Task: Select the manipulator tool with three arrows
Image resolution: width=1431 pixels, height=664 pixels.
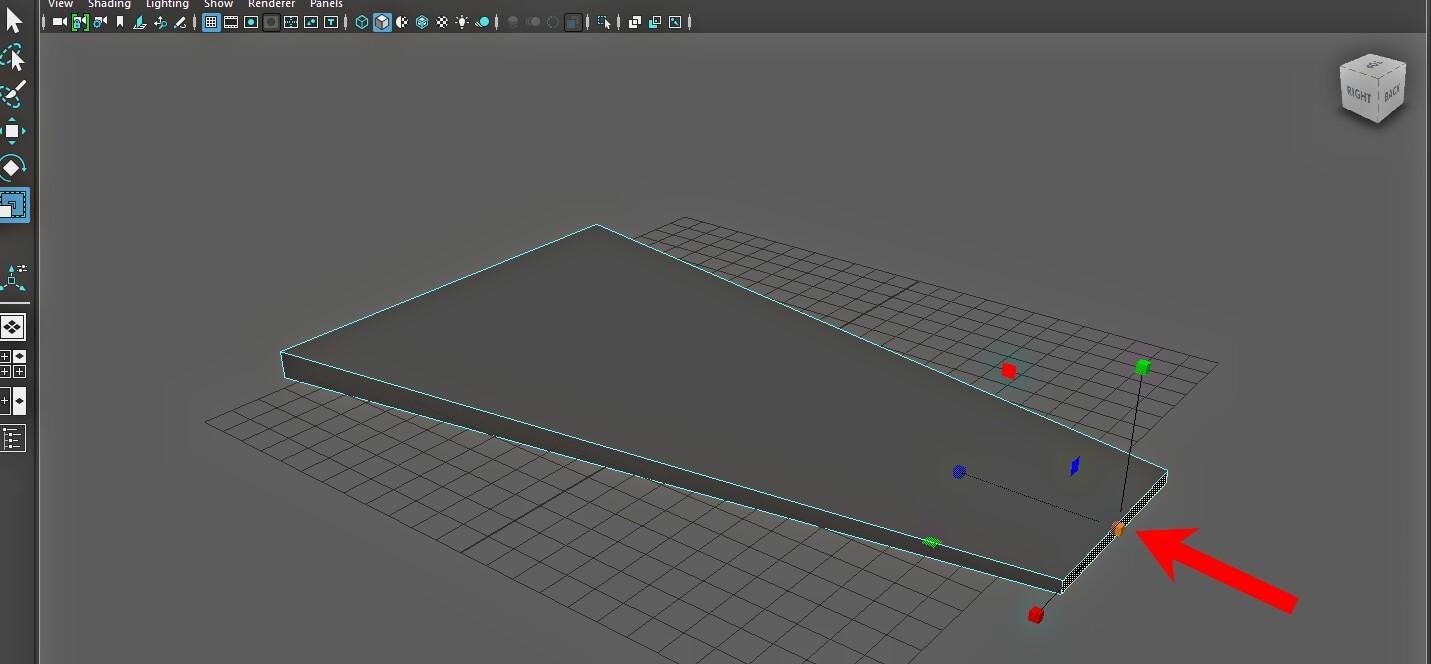Action: 14,278
